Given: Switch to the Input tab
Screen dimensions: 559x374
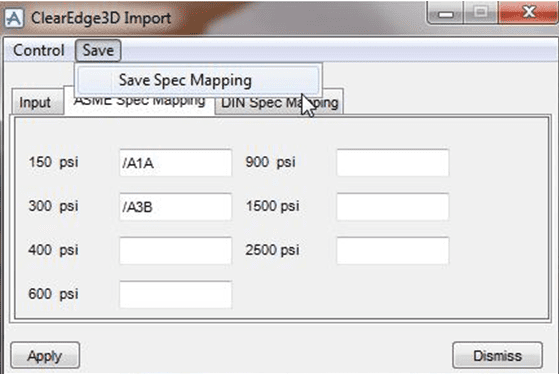Looking at the screenshot, I should 37,103.
